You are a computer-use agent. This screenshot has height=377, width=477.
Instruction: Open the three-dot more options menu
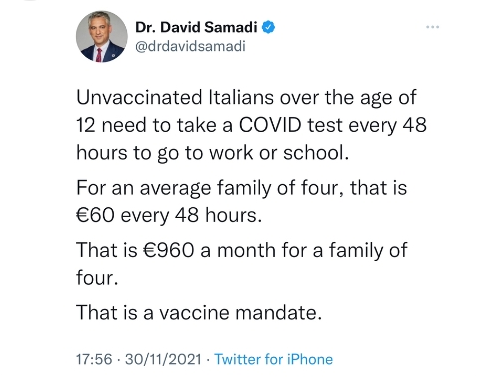432,27
